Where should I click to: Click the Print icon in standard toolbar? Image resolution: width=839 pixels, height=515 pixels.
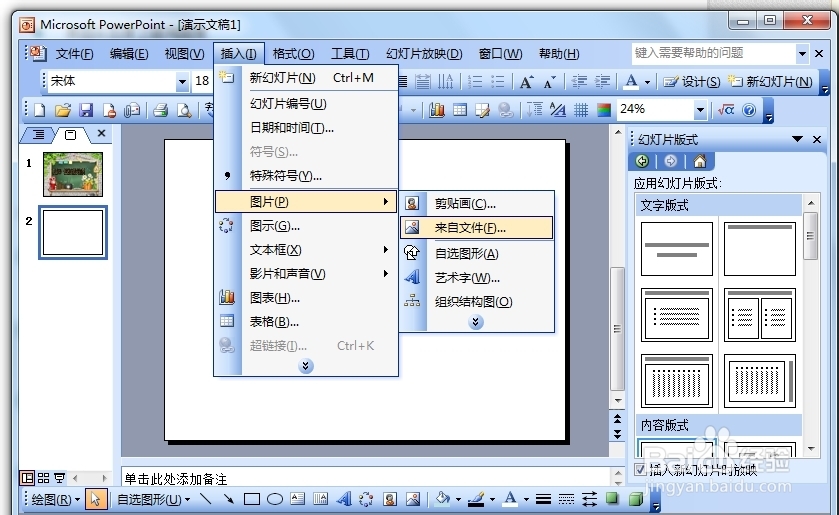tap(161, 110)
